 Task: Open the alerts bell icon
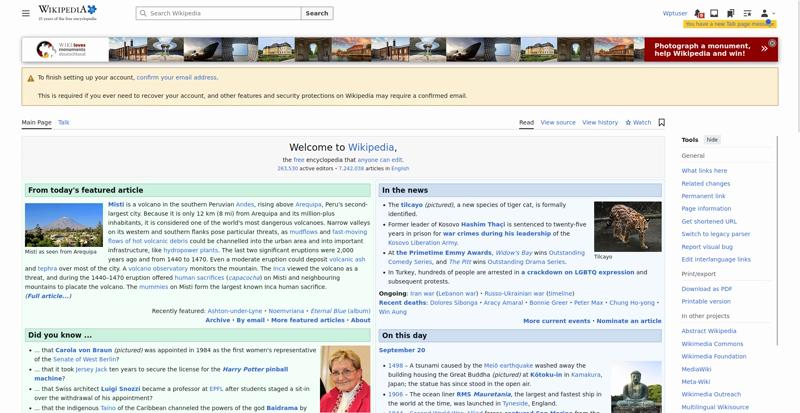pos(698,13)
